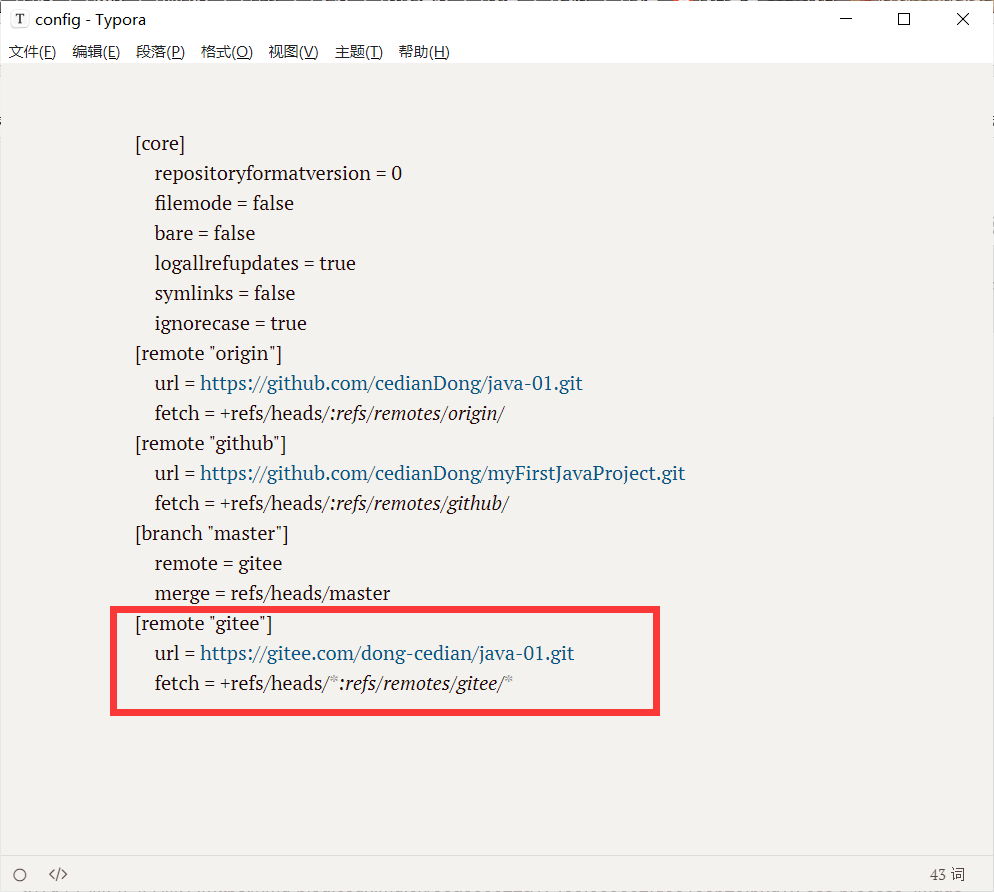Open the 段落(P) menu

(x=160, y=52)
